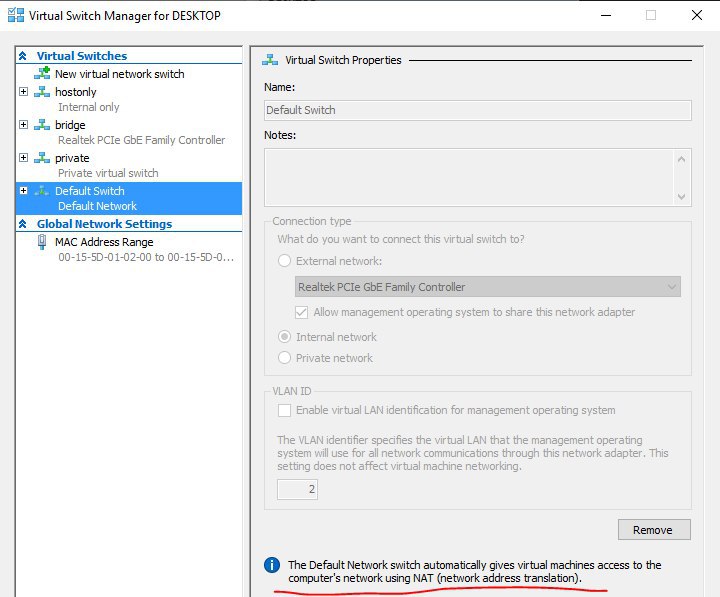The height and width of the screenshot is (597, 720).
Task: Expand the private switch tree node
Action: tap(23, 158)
